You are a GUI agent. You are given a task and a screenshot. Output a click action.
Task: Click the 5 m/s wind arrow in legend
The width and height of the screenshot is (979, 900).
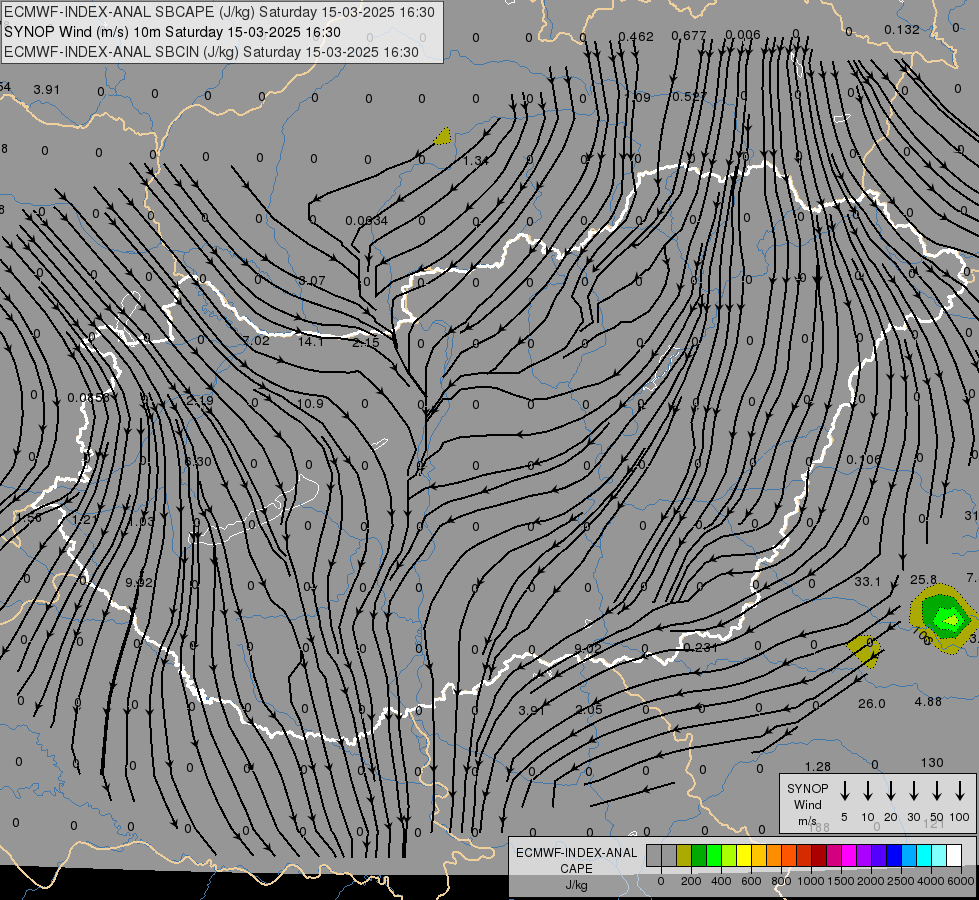(845, 791)
